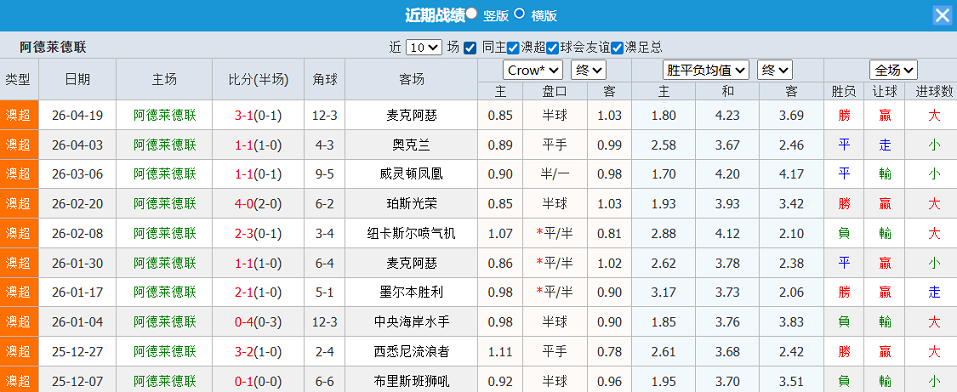Click score 3-2(1-0) on 25-12-27
The width and height of the screenshot is (957, 392).
(258, 351)
